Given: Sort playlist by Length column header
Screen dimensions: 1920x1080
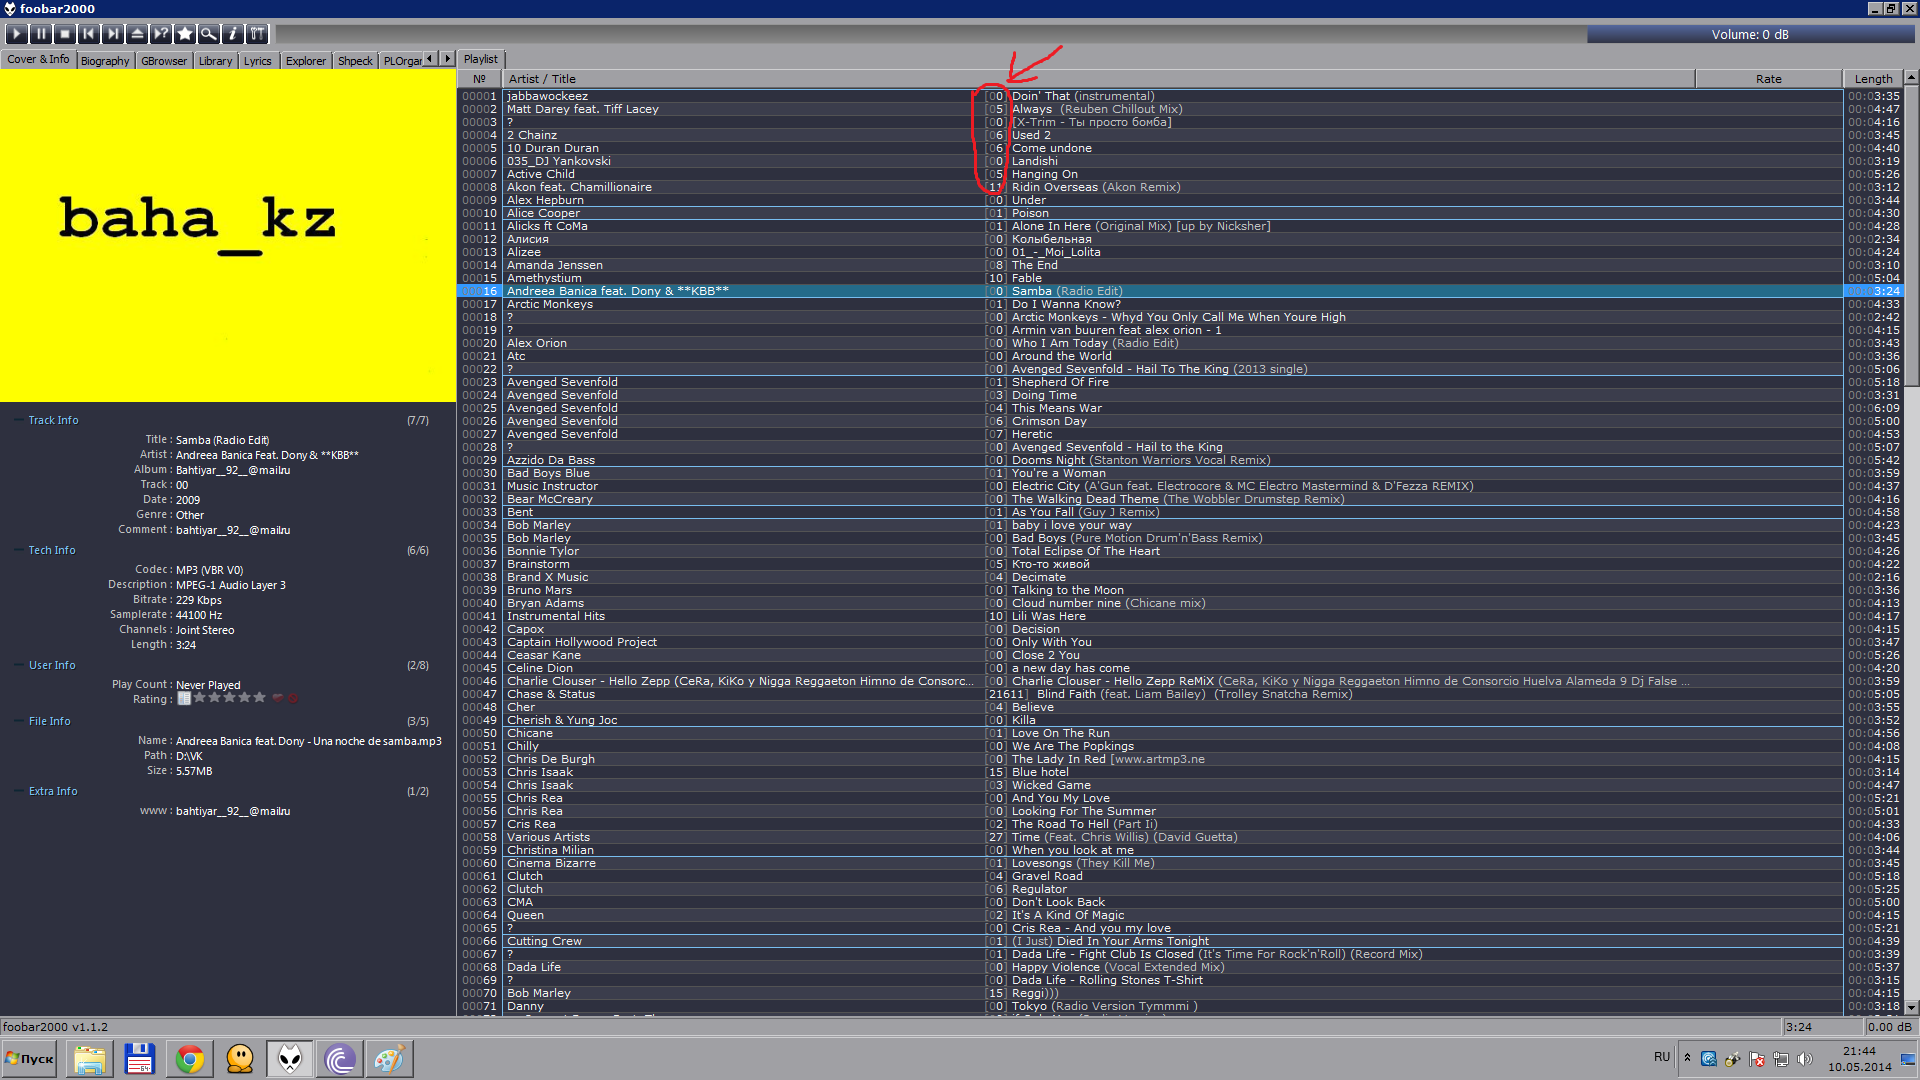Looking at the screenshot, I should click(x=1872, y=79).
